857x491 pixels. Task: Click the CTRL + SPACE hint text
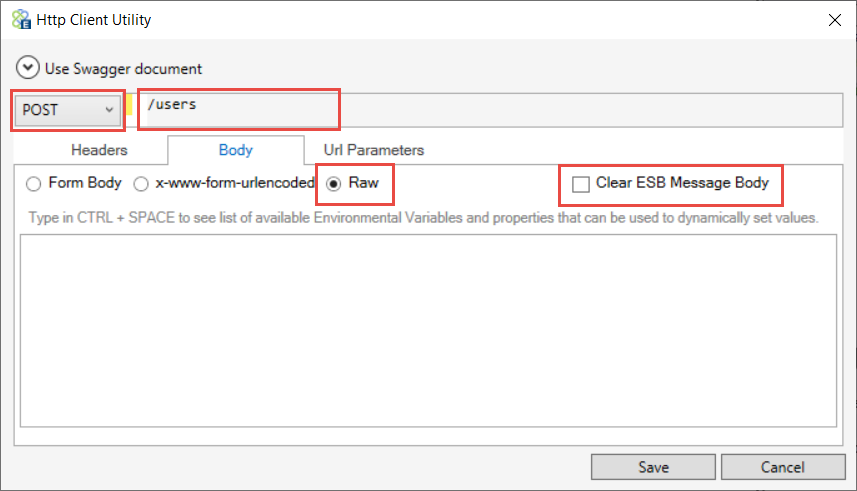(x=423, y=218)
